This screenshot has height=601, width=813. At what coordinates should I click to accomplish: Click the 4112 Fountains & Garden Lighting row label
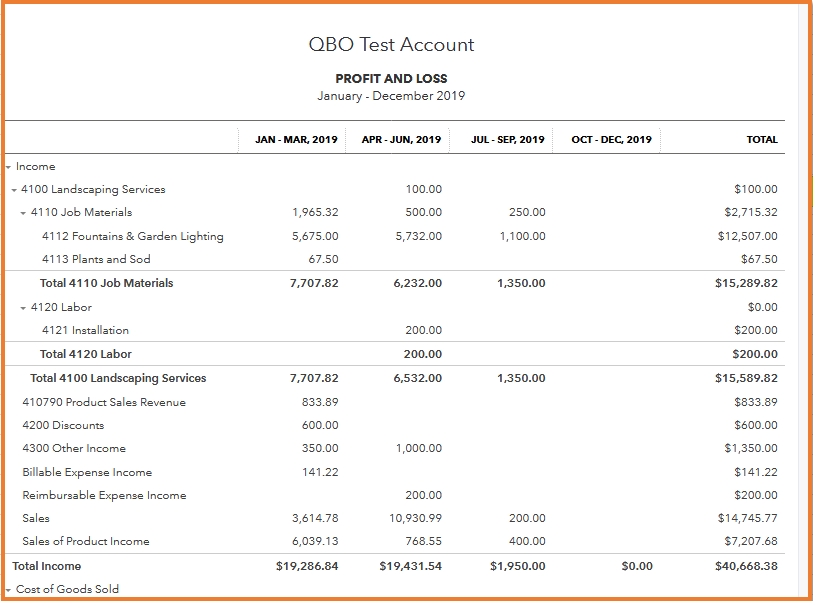(132, 237)
